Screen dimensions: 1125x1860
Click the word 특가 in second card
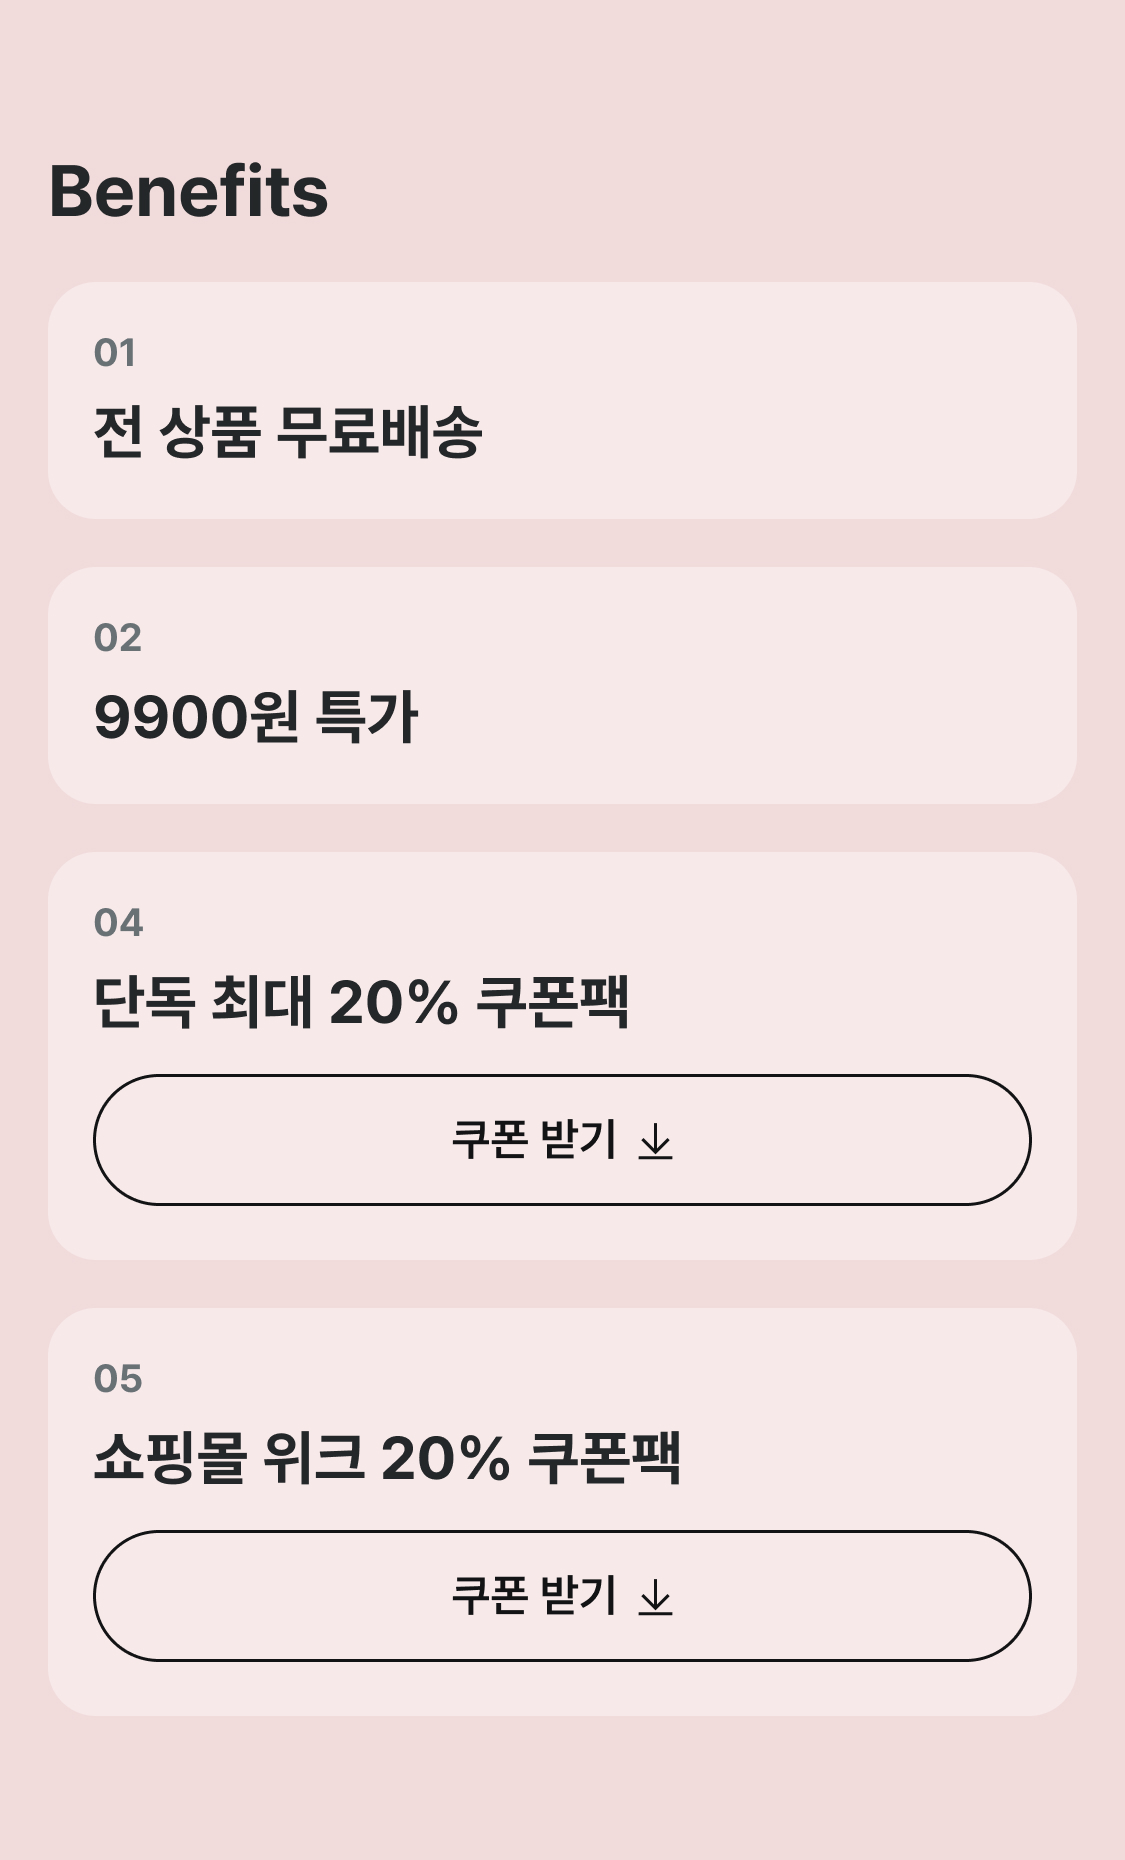(367, 718)
